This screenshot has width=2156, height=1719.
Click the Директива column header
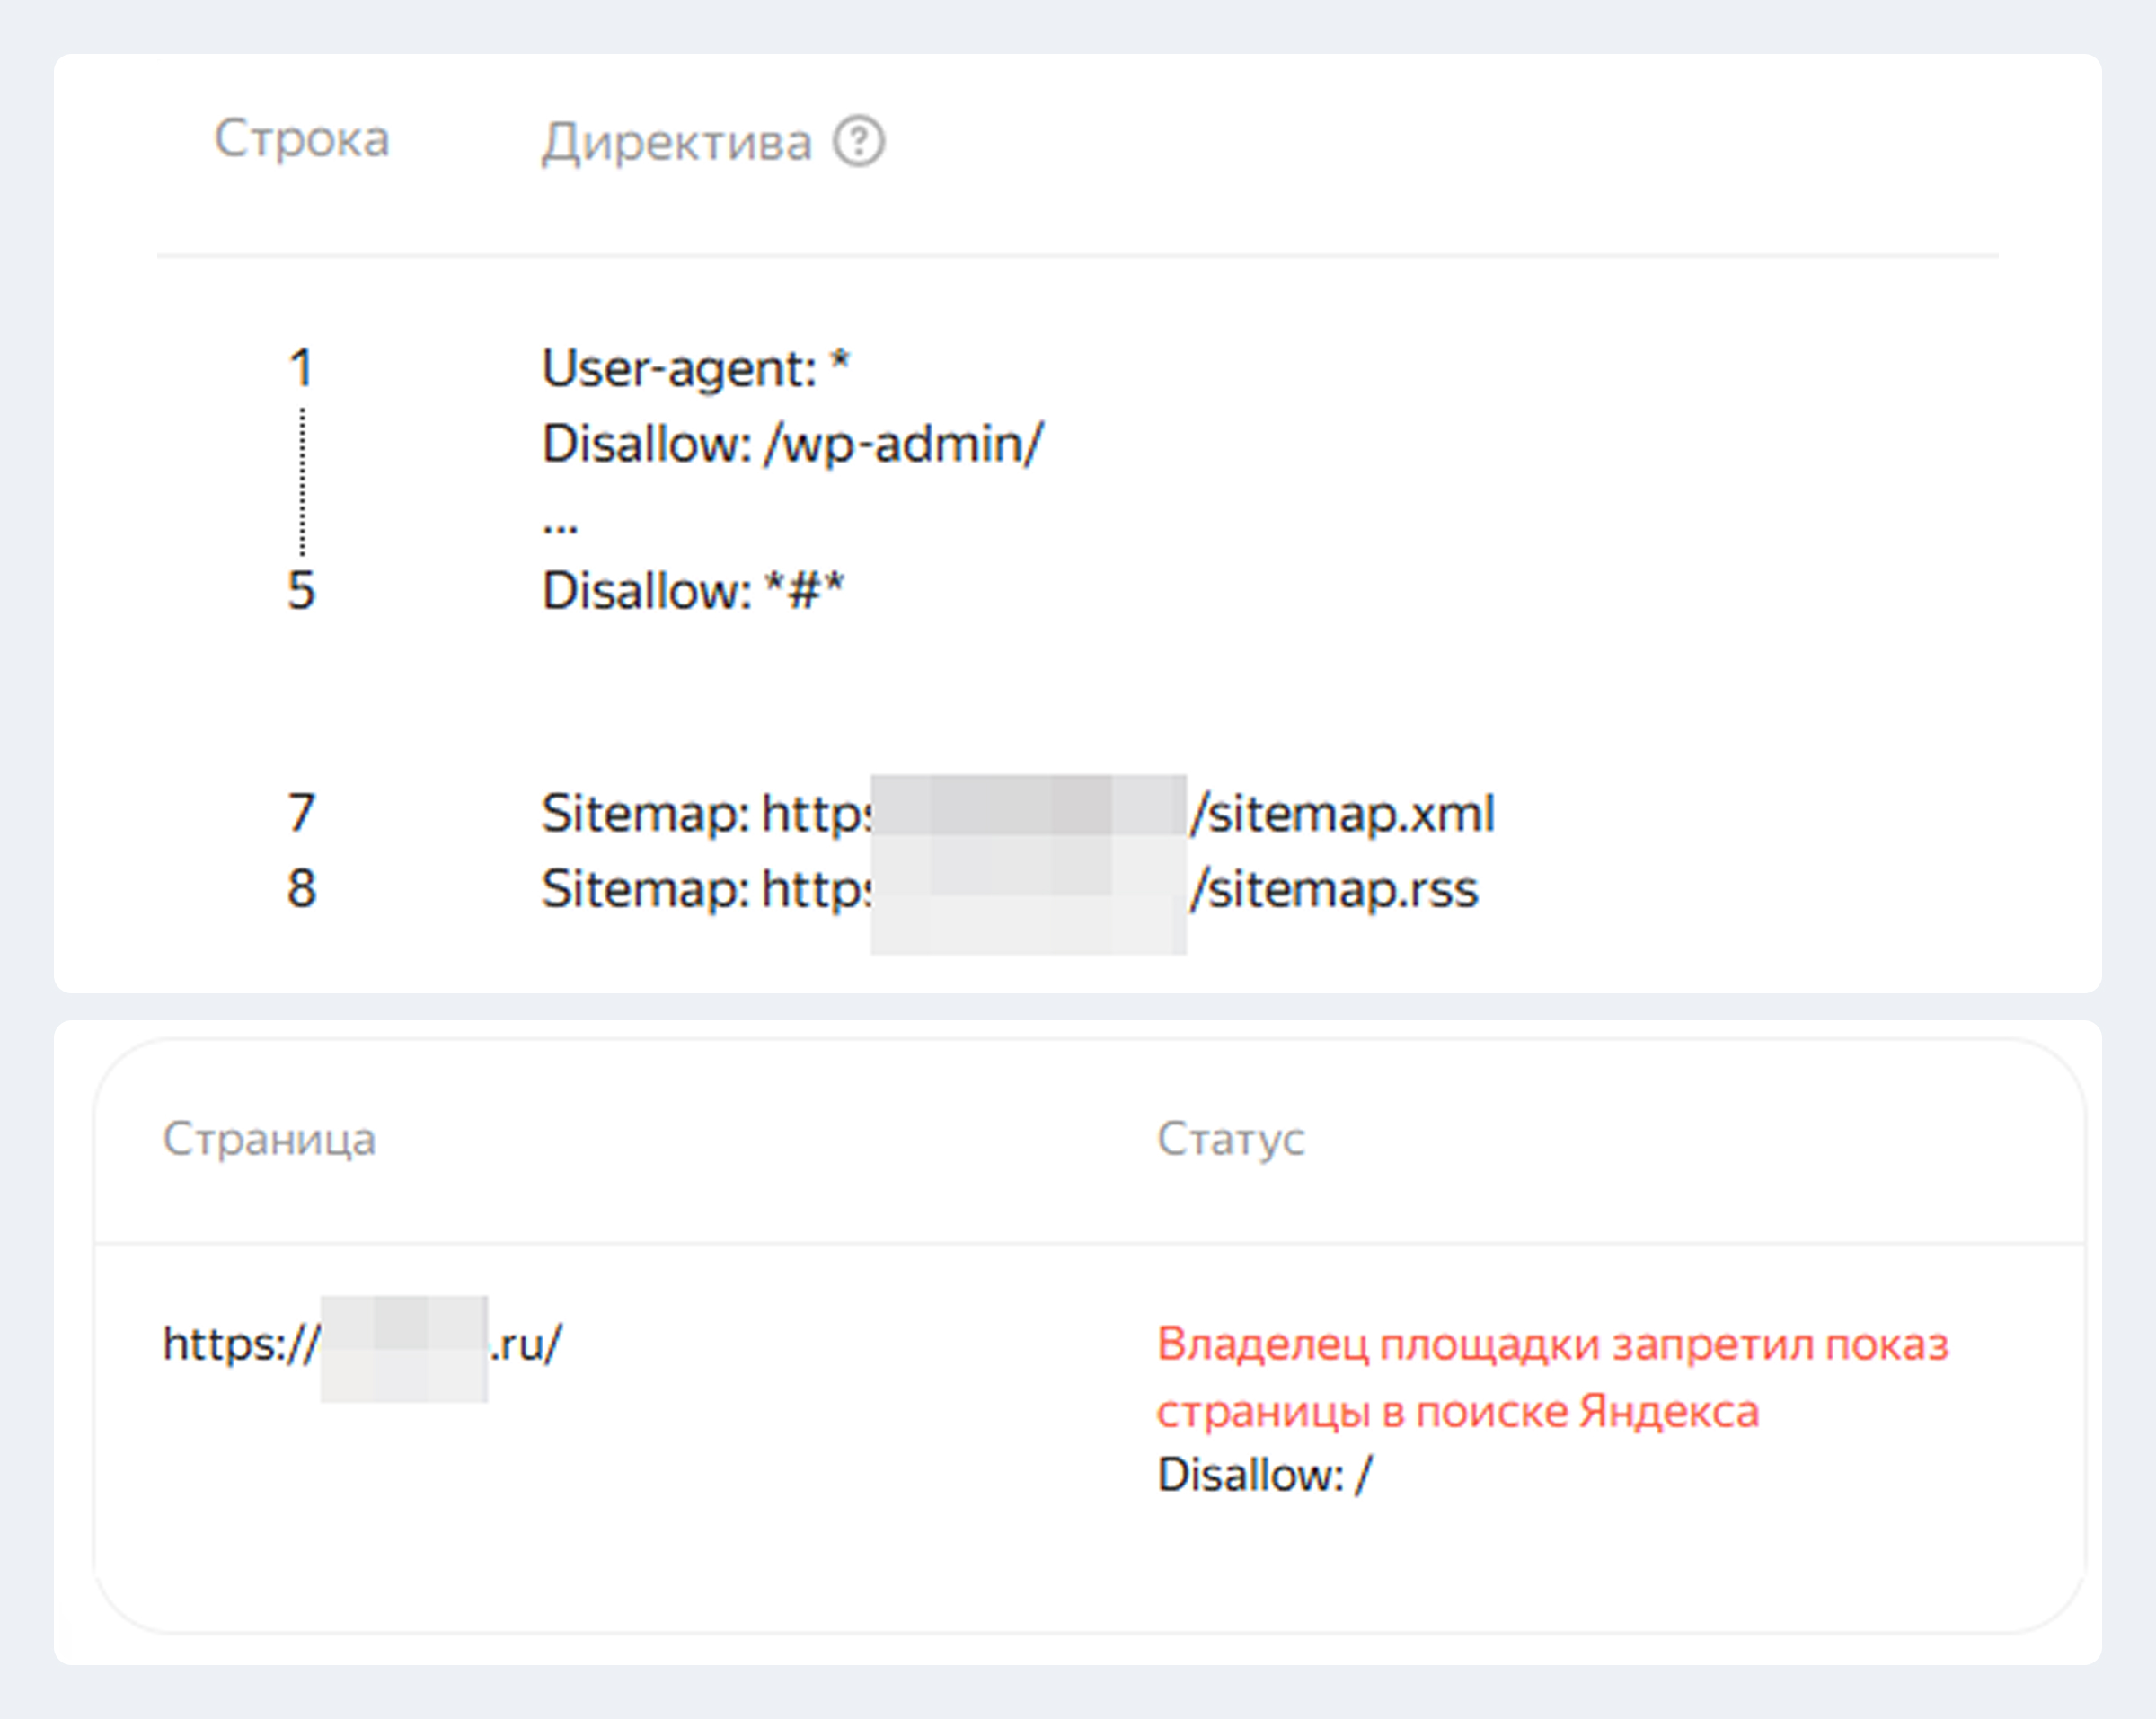click(676, 142)
